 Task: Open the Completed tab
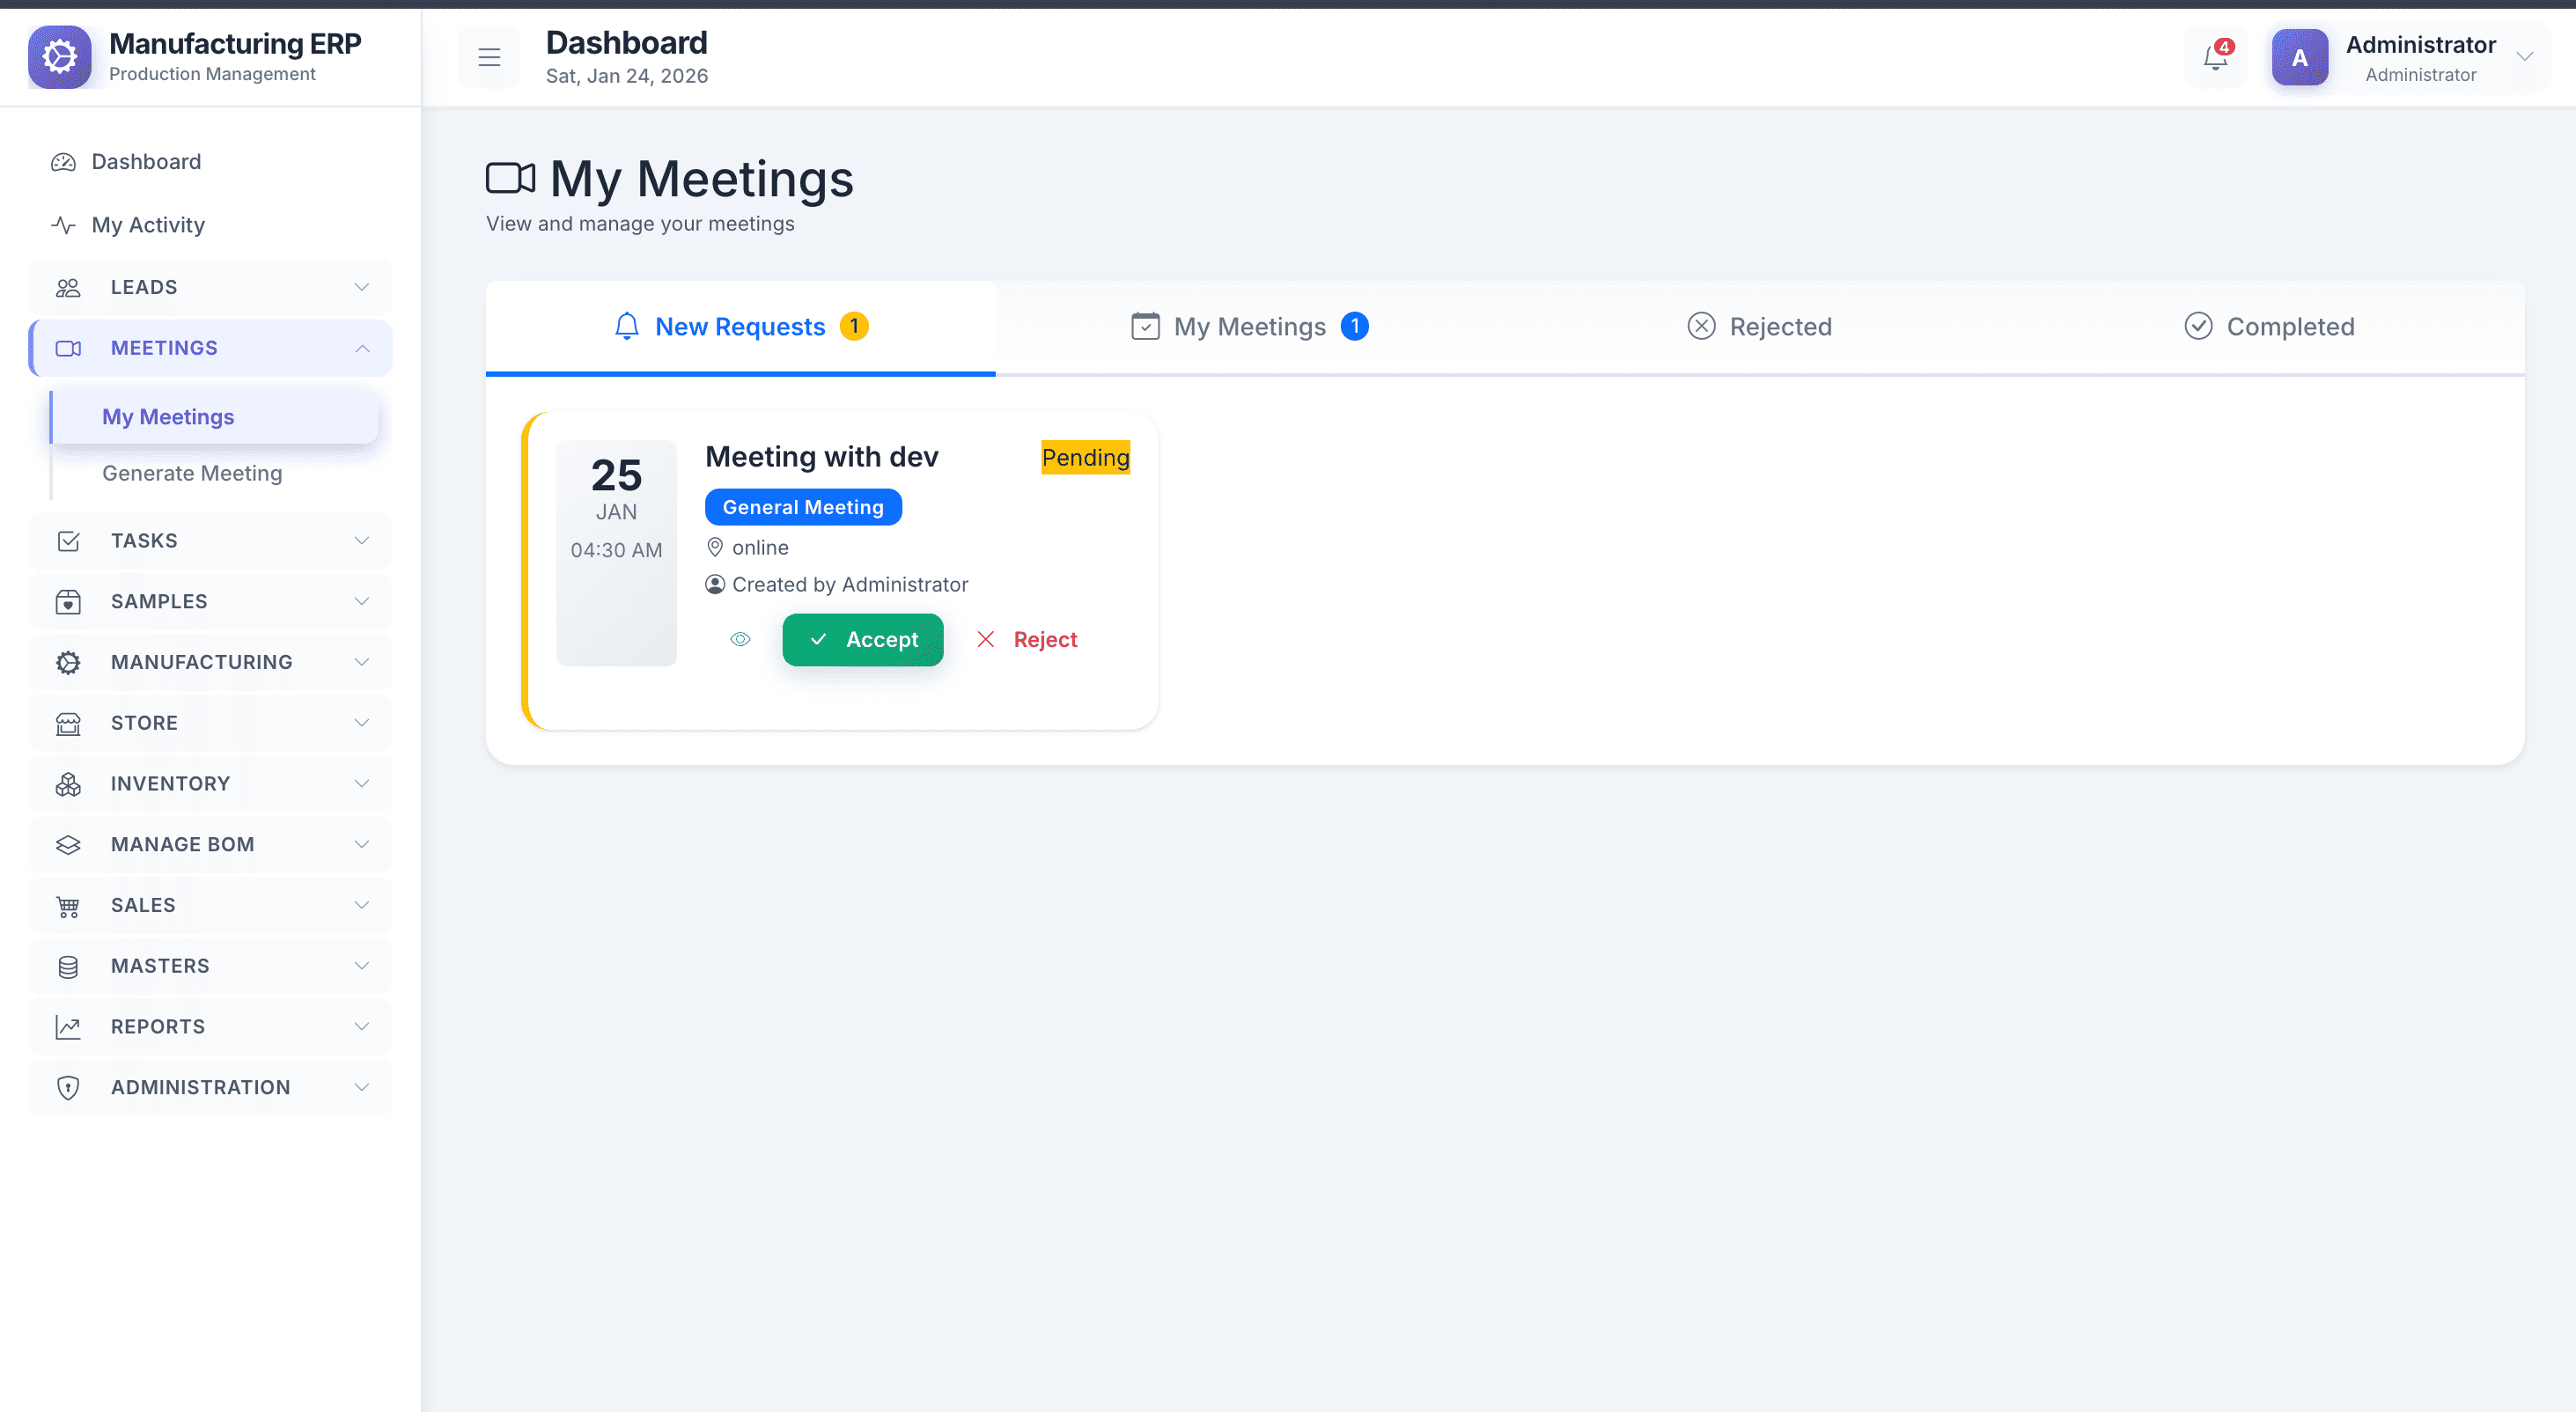point(2269,327)
